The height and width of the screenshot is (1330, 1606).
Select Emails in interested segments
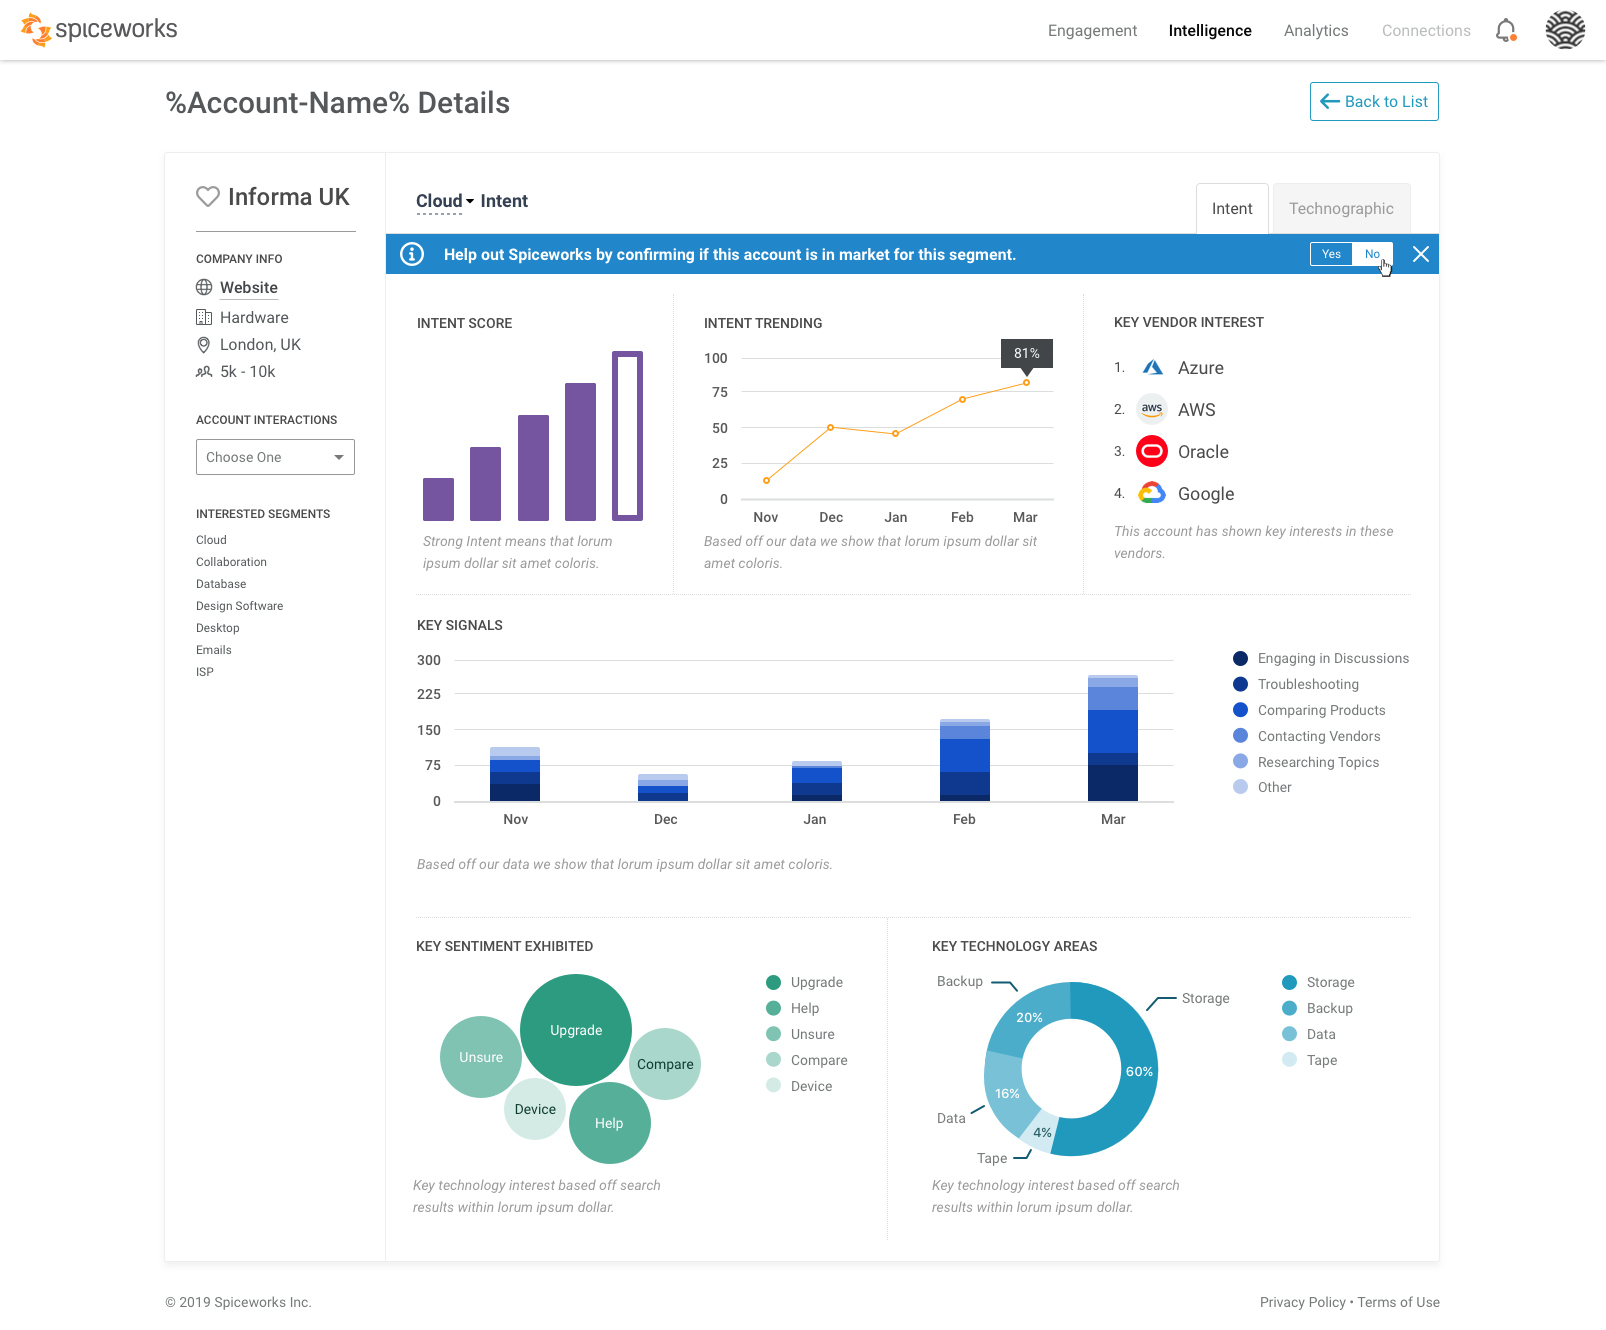[x=213, y=650]
